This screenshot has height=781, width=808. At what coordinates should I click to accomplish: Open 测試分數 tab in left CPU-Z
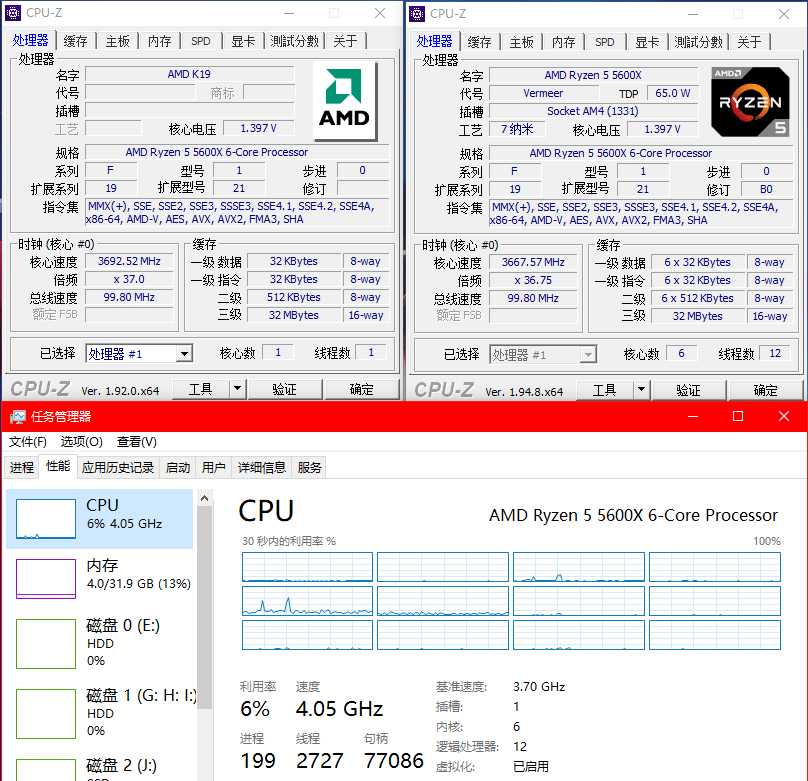click(x=294, y=41)
